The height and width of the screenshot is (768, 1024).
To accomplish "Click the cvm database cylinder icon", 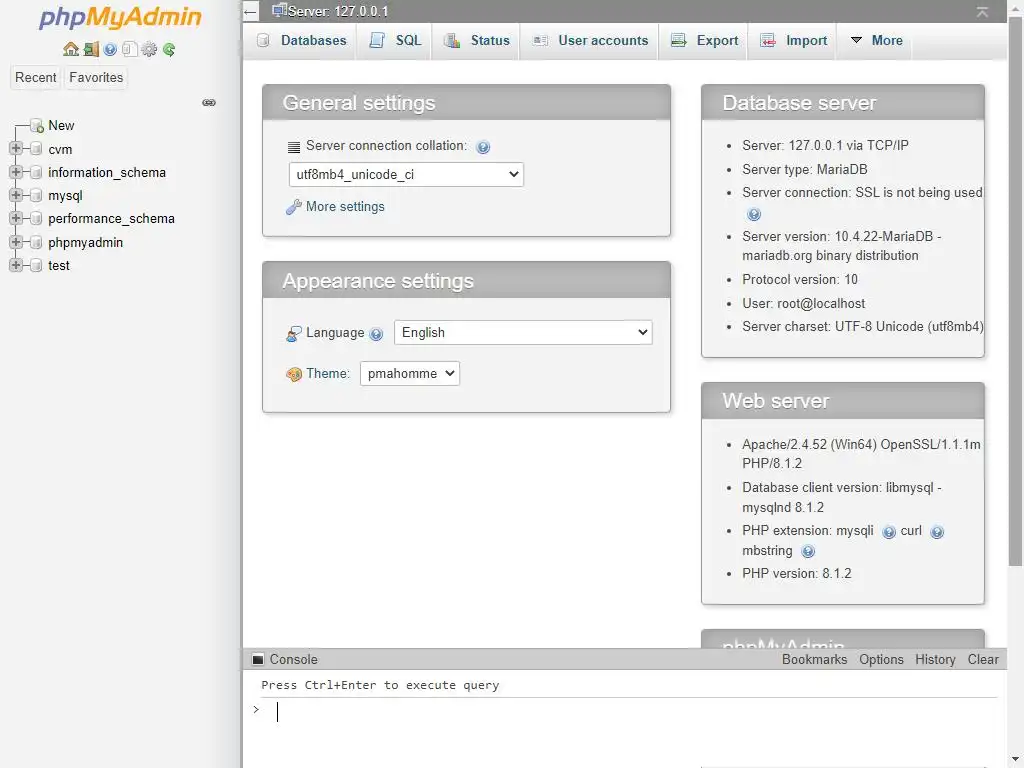I will 37,149.
